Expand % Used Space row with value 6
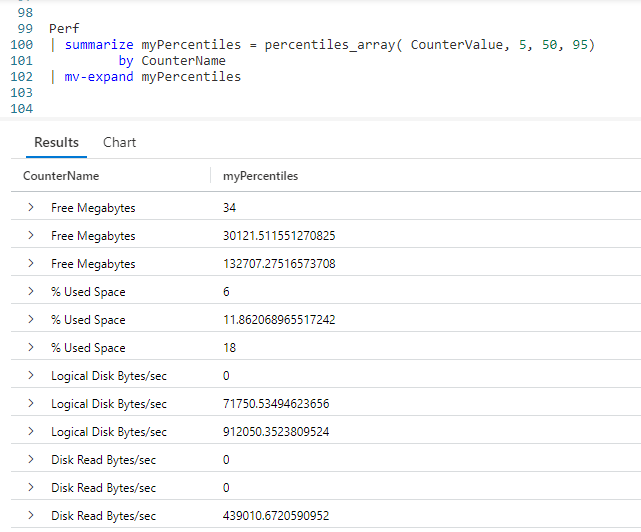Image resolution: width=641 pixels, height=532 pixels. coord(32,292)
